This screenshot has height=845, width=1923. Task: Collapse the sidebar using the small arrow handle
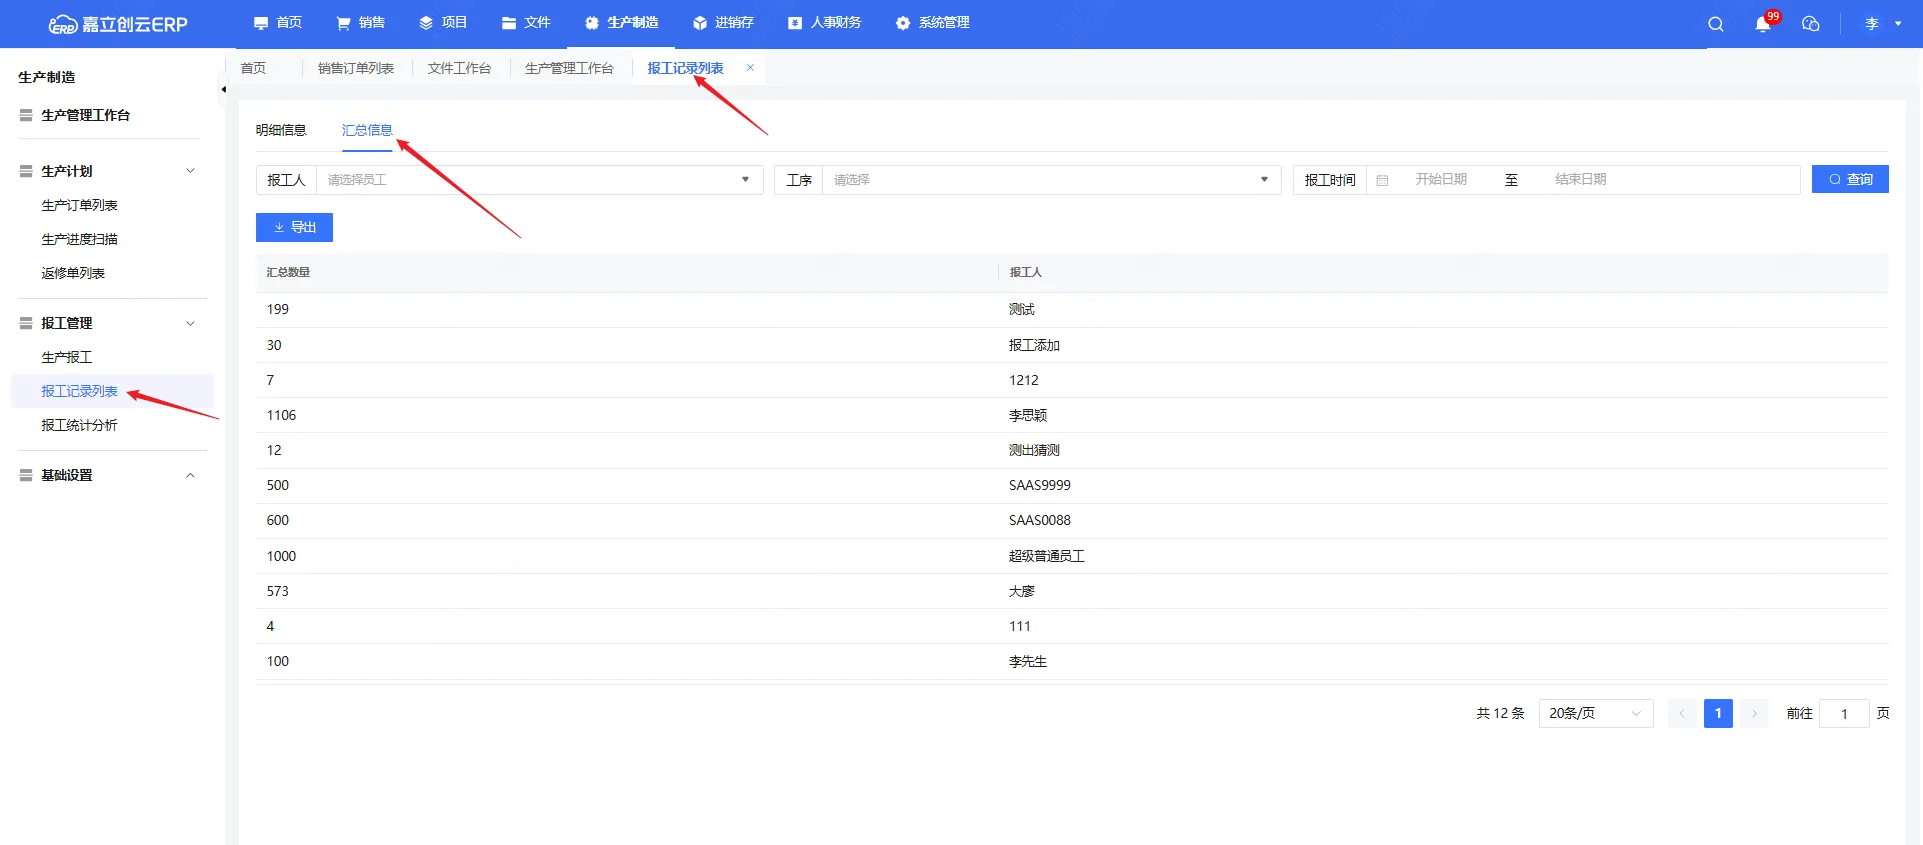223,90
